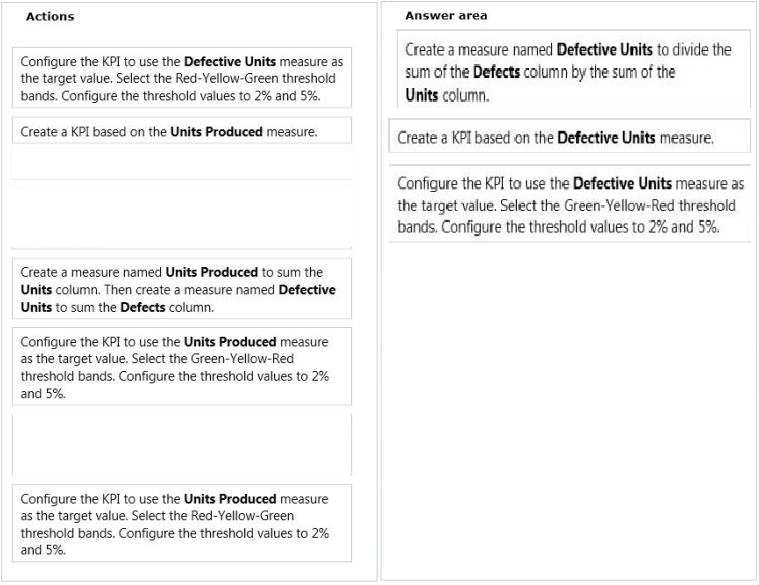Click the Actions panel heading
The height and width of the screenshot is (585, 759).
click(x=50, y=16)
